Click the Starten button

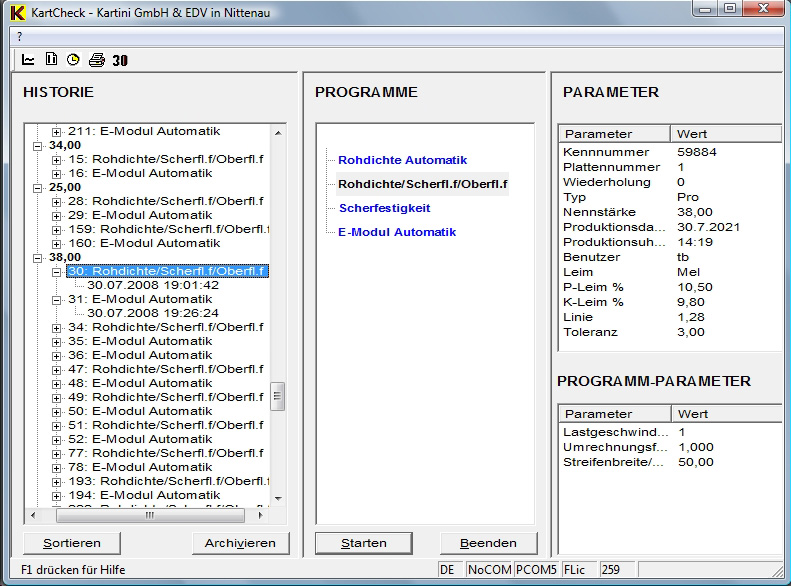click(x=364, y=543)
